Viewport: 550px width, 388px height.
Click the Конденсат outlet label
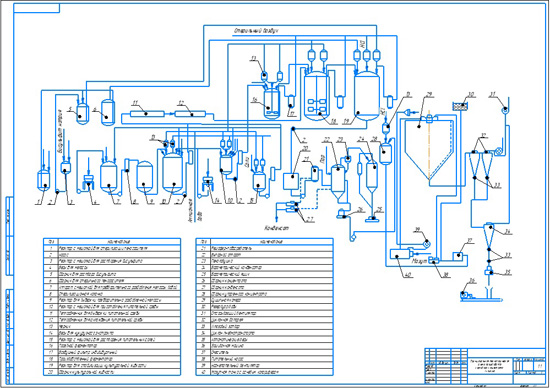(x=276, y=228)
